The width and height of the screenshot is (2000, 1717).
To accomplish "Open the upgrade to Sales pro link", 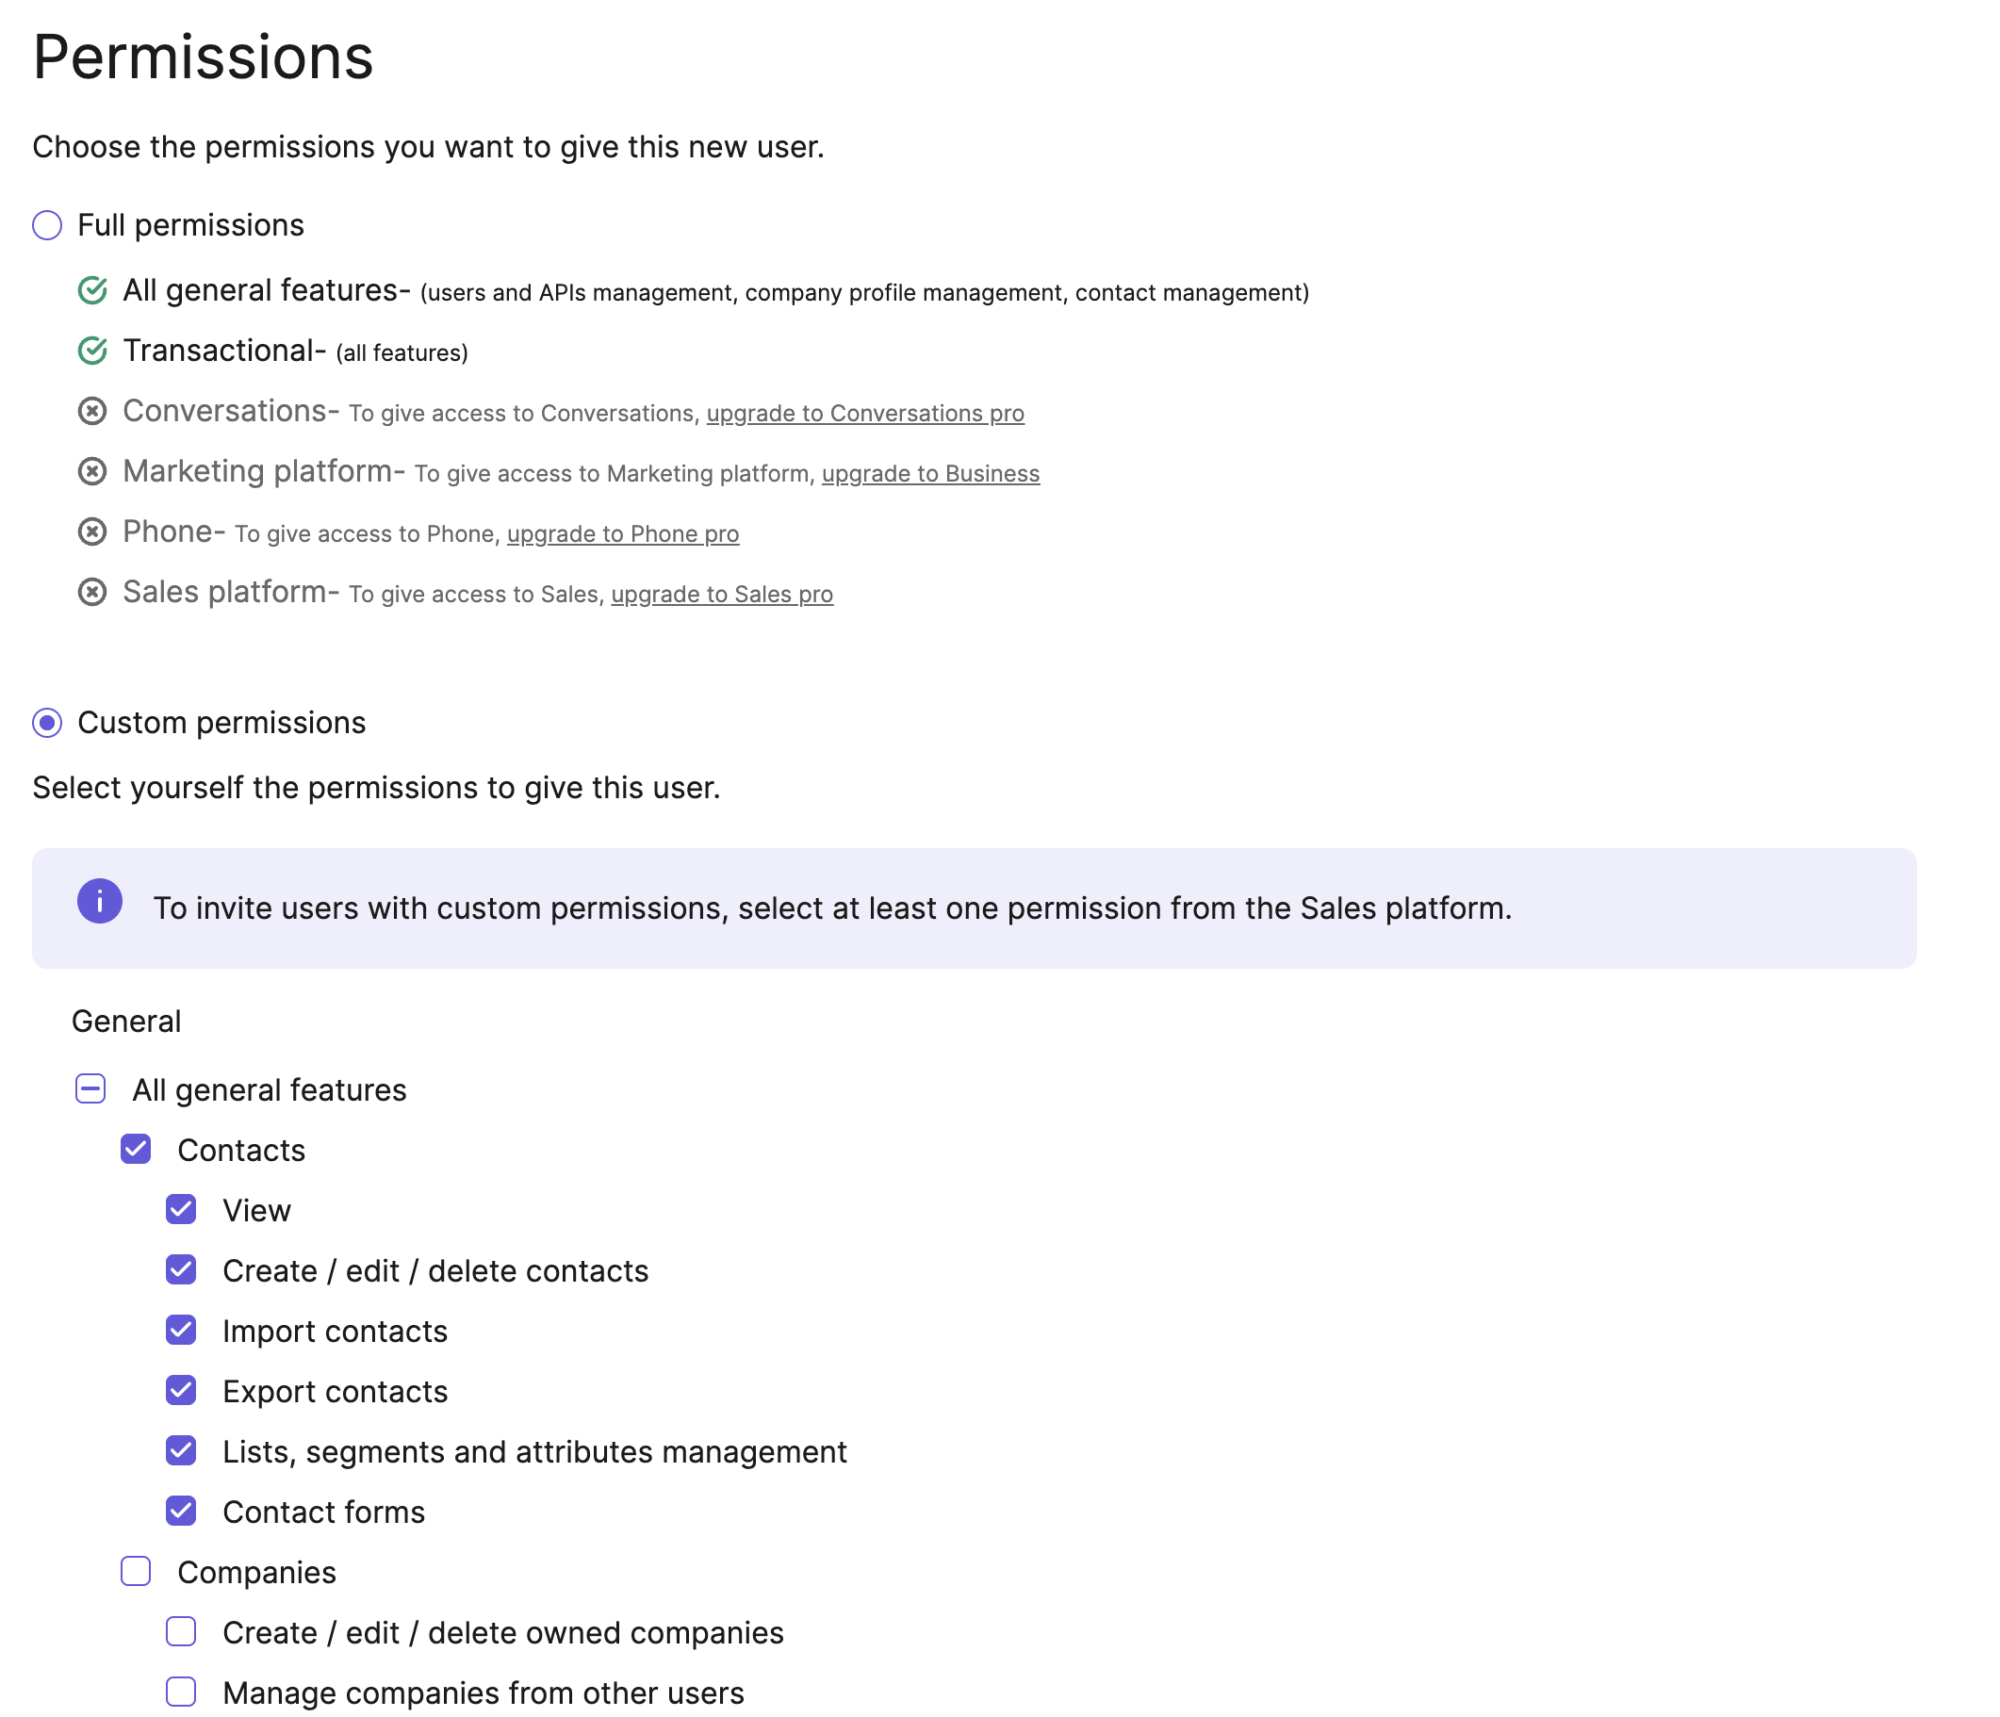I will 722,595.
